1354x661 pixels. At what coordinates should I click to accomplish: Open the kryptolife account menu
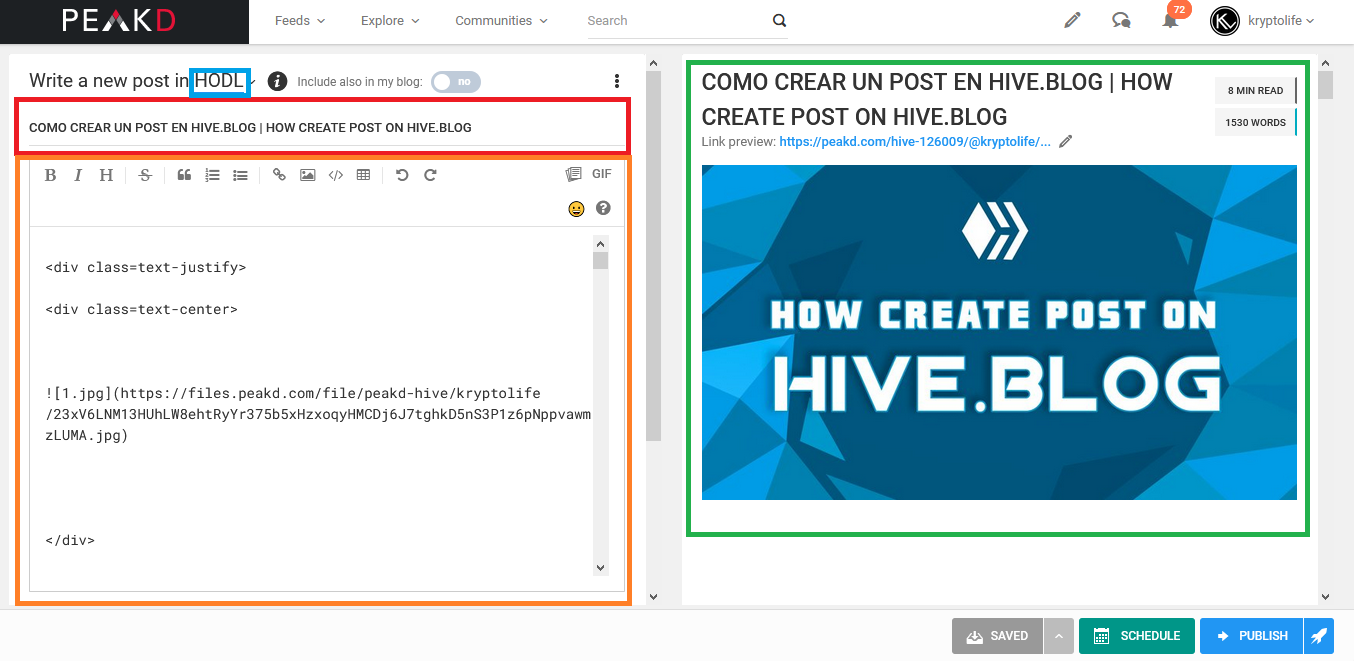coord(1262,21)
